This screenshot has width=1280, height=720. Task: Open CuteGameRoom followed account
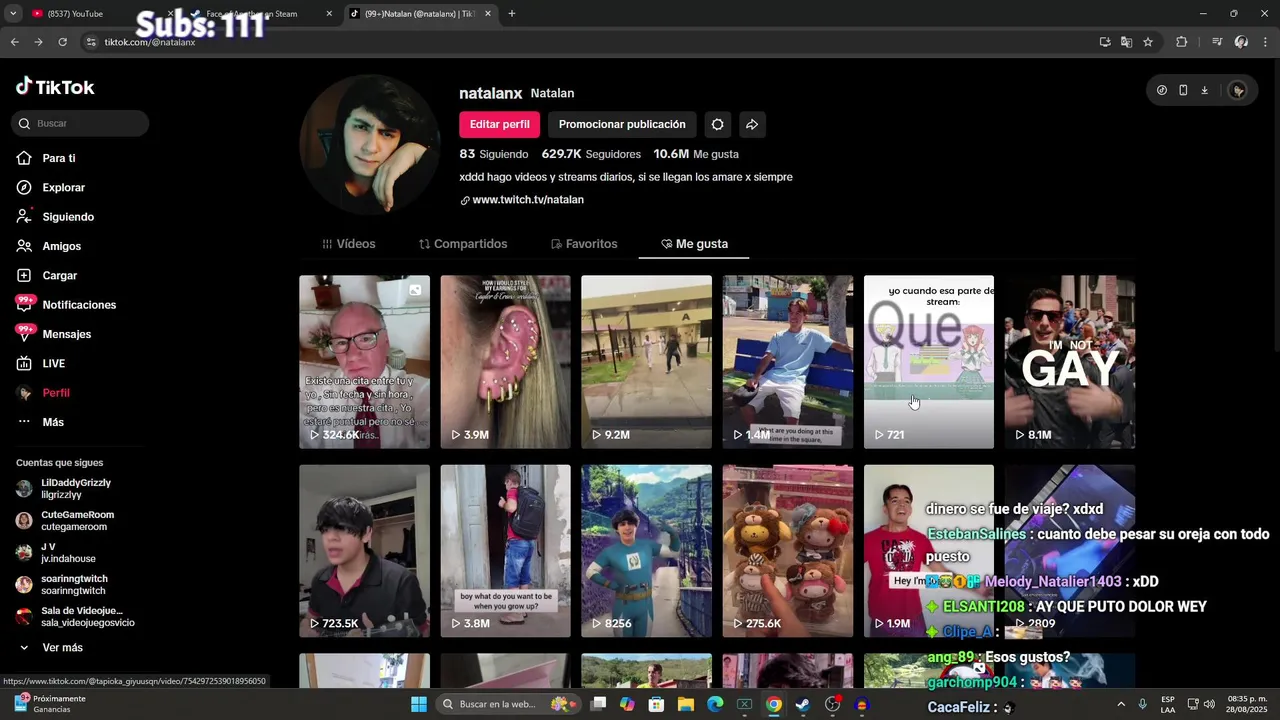click(x=75, y=521)
